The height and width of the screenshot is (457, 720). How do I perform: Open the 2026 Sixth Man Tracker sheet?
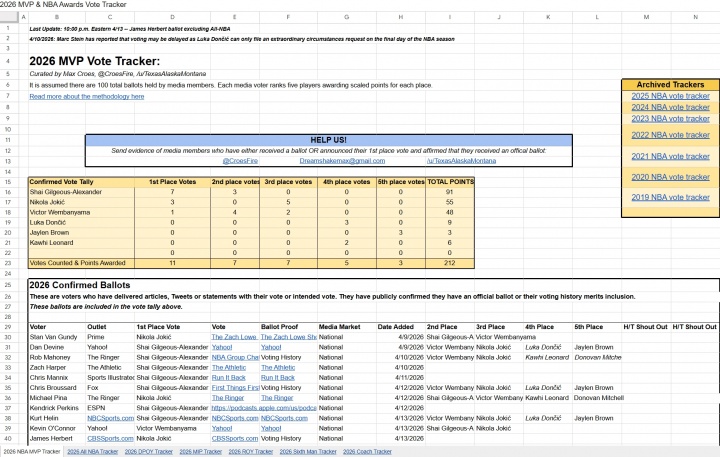click(309, 452)
